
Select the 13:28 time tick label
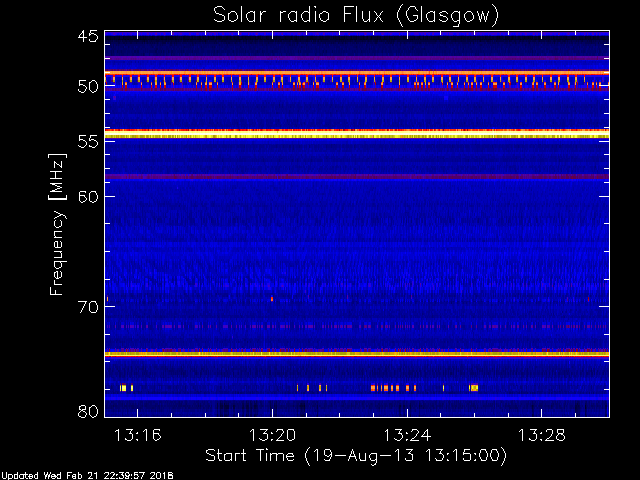pos(540,436)
